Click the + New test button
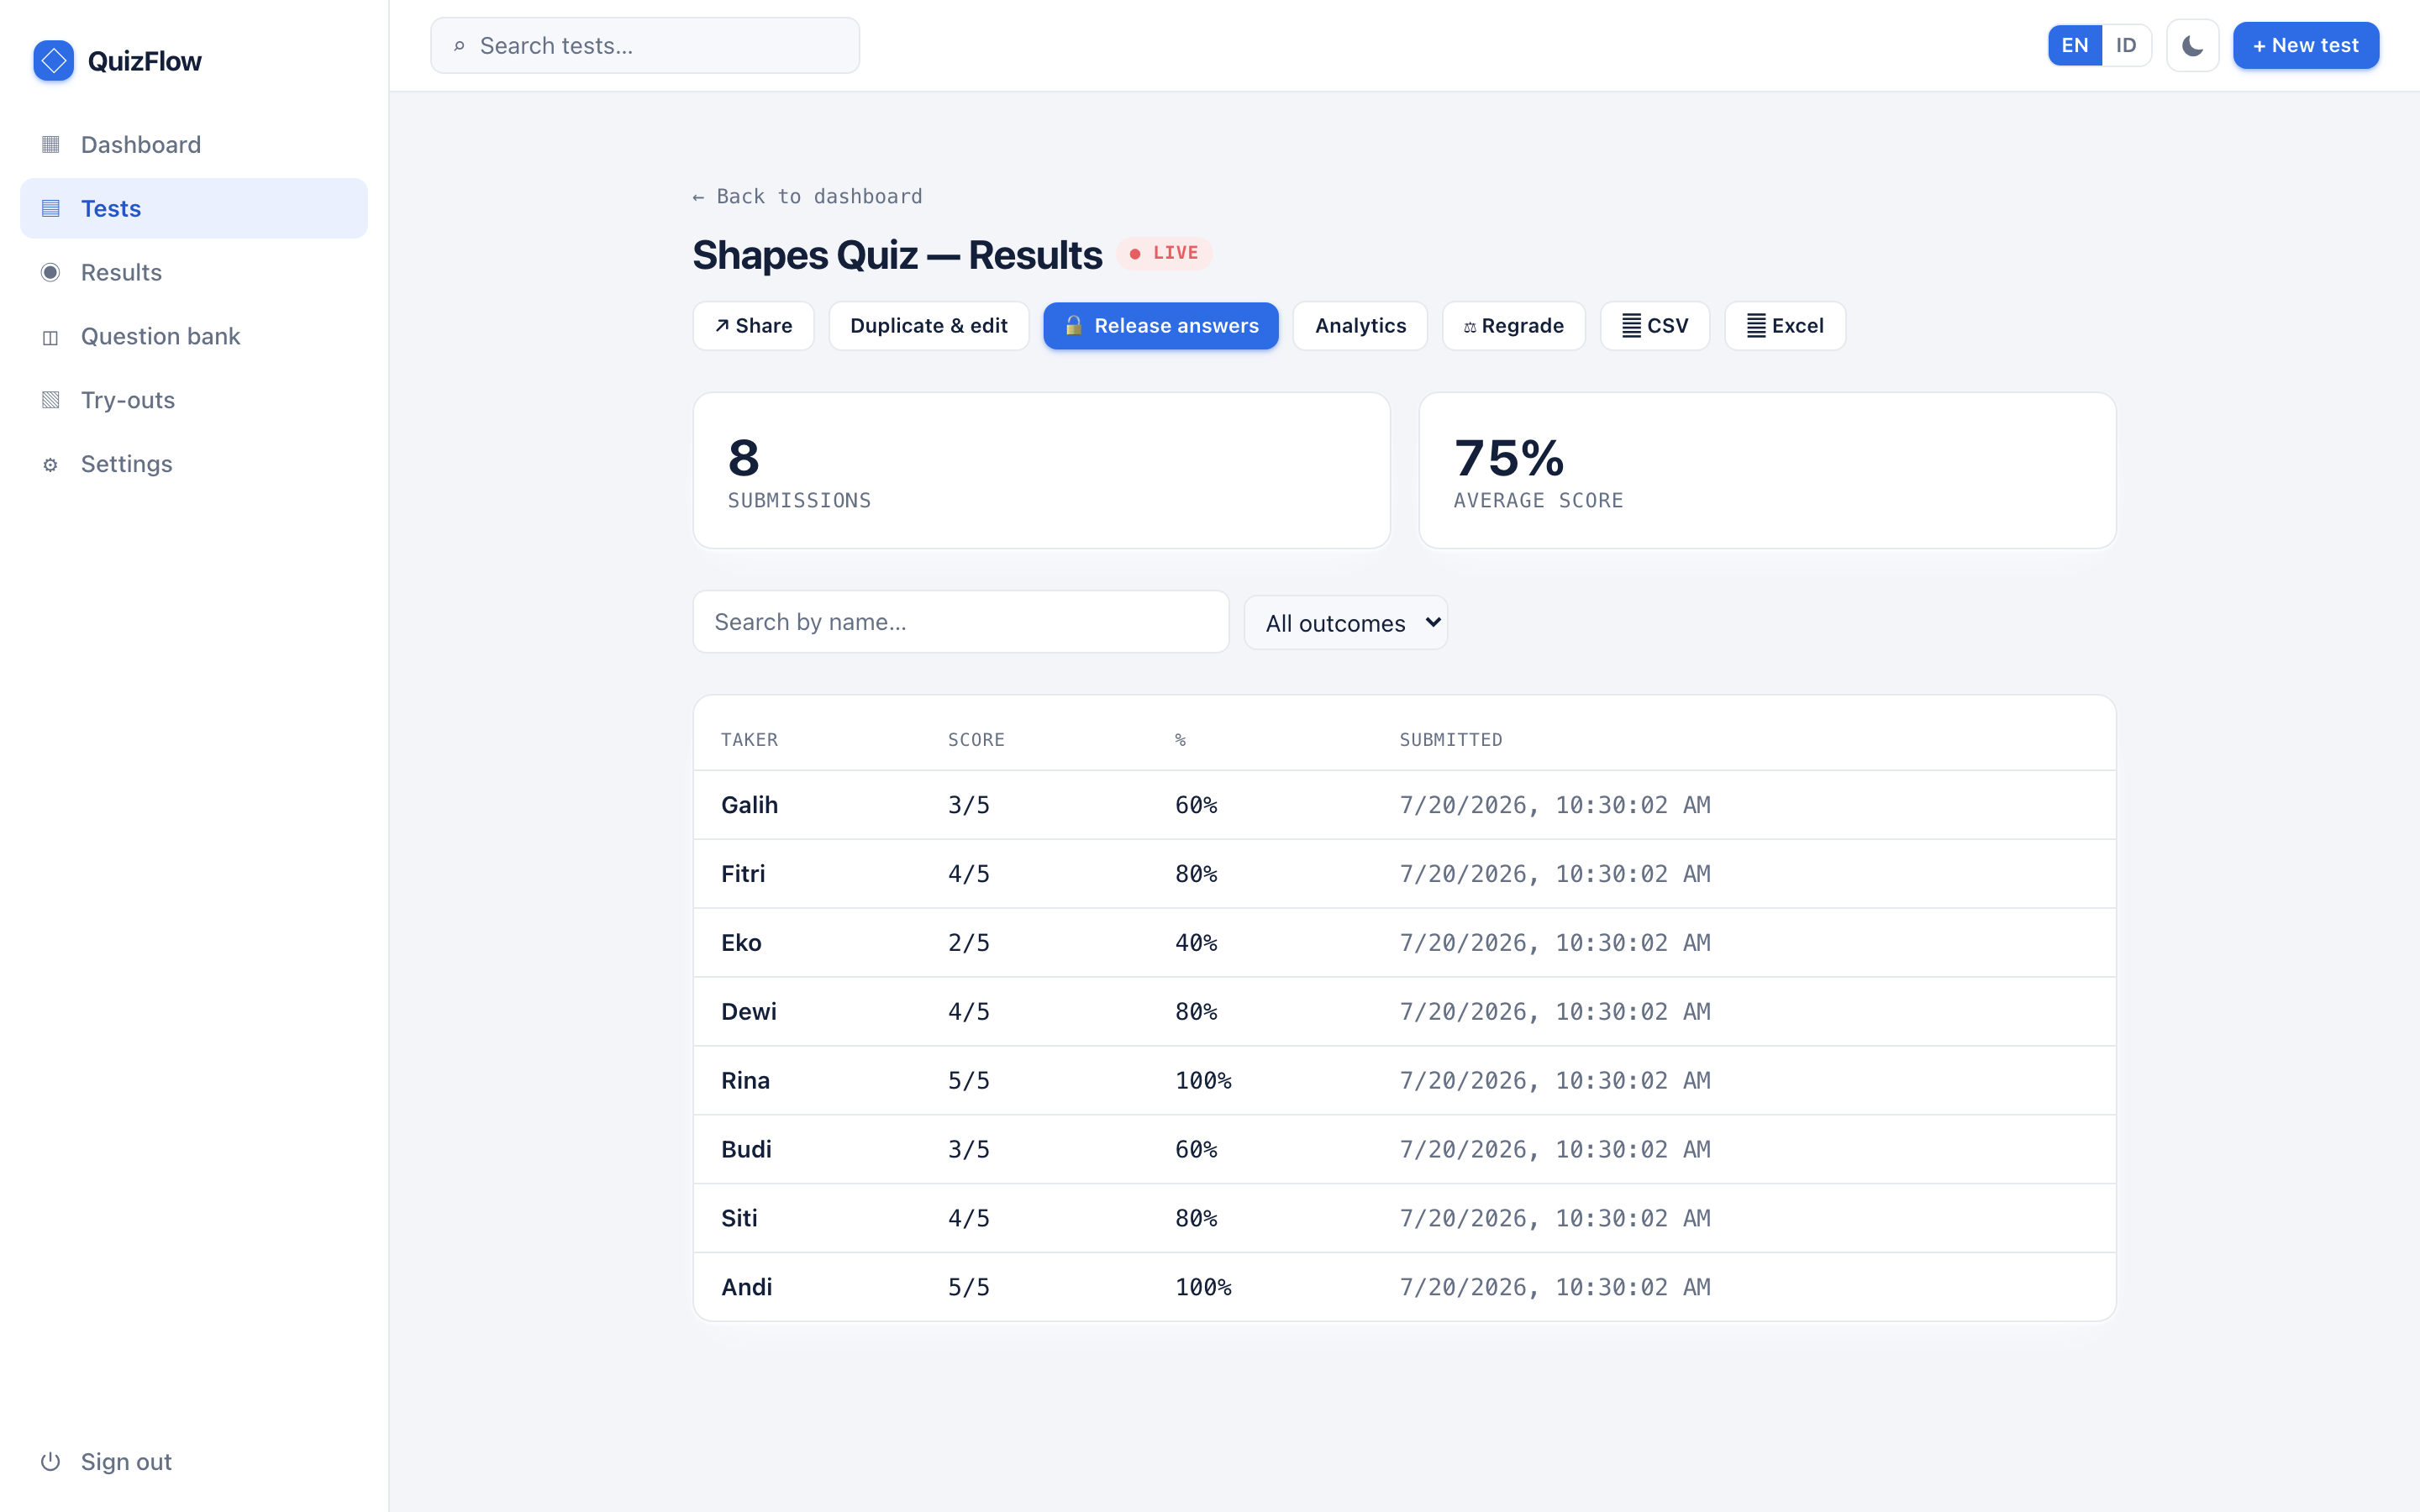Screen dimensions: 2420x1512 [x=2305, y=46]
